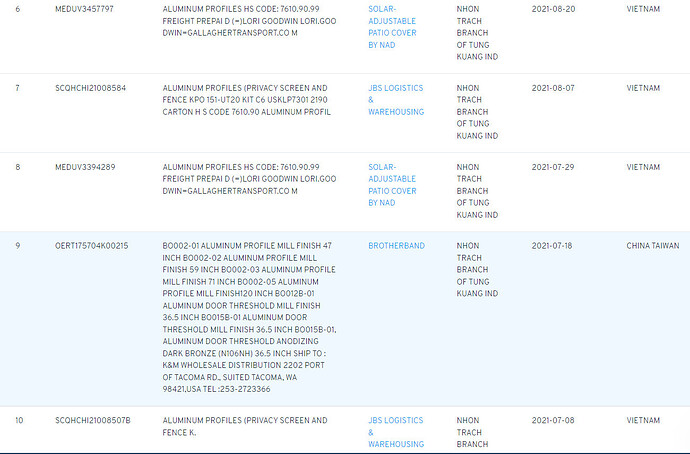Click VIETNAM cell in row 10

click(643, 421)
